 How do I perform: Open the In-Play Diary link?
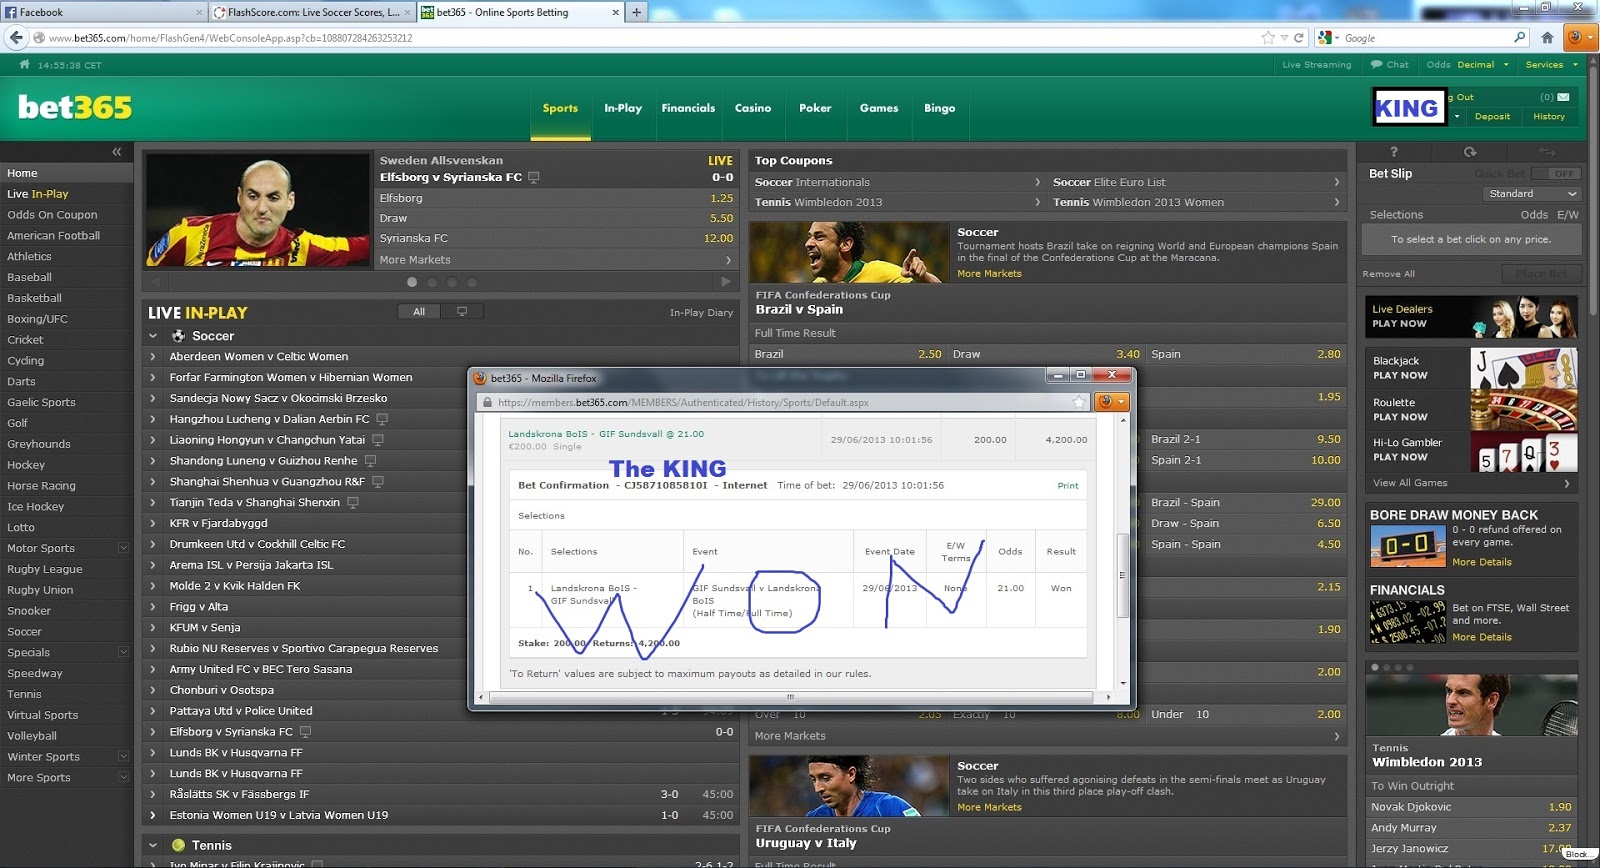[701, 312]
